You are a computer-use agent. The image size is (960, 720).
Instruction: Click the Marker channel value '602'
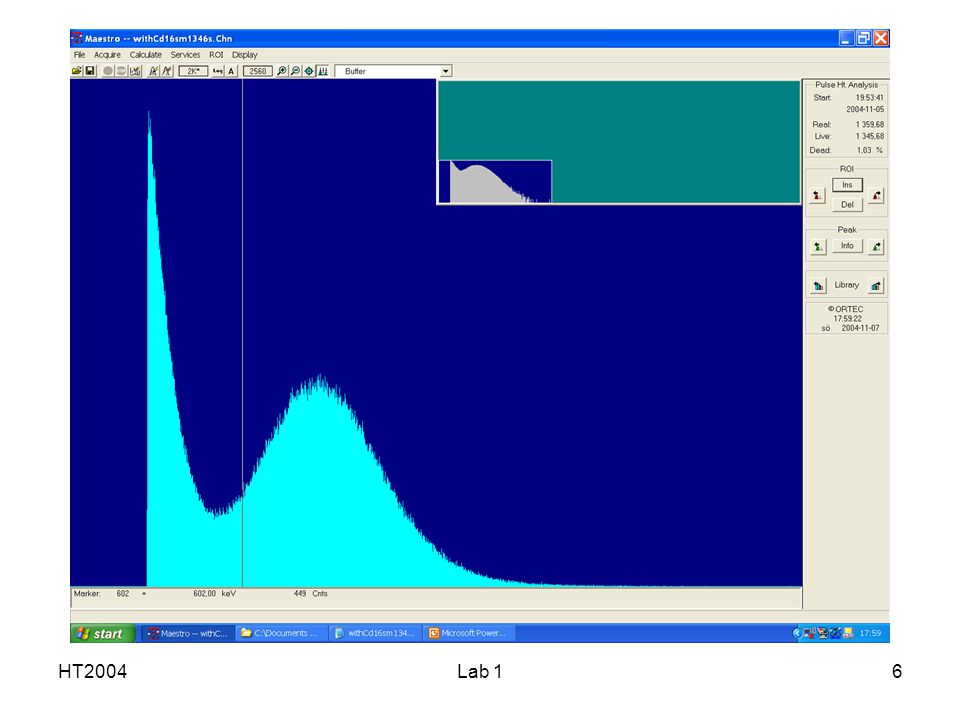(x=123, y=594)
